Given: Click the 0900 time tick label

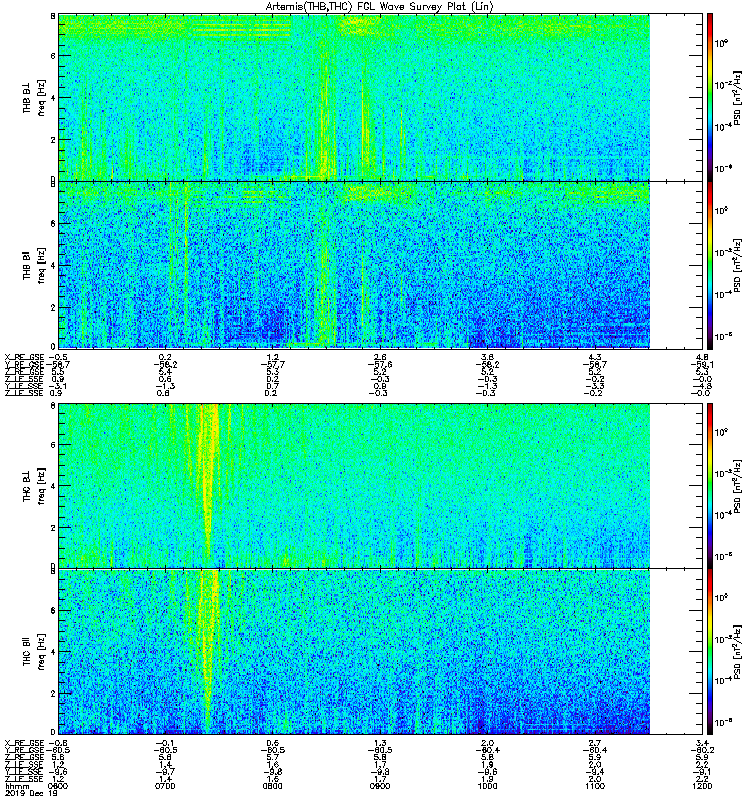Looking at the screenshot, I should (380, 786).
